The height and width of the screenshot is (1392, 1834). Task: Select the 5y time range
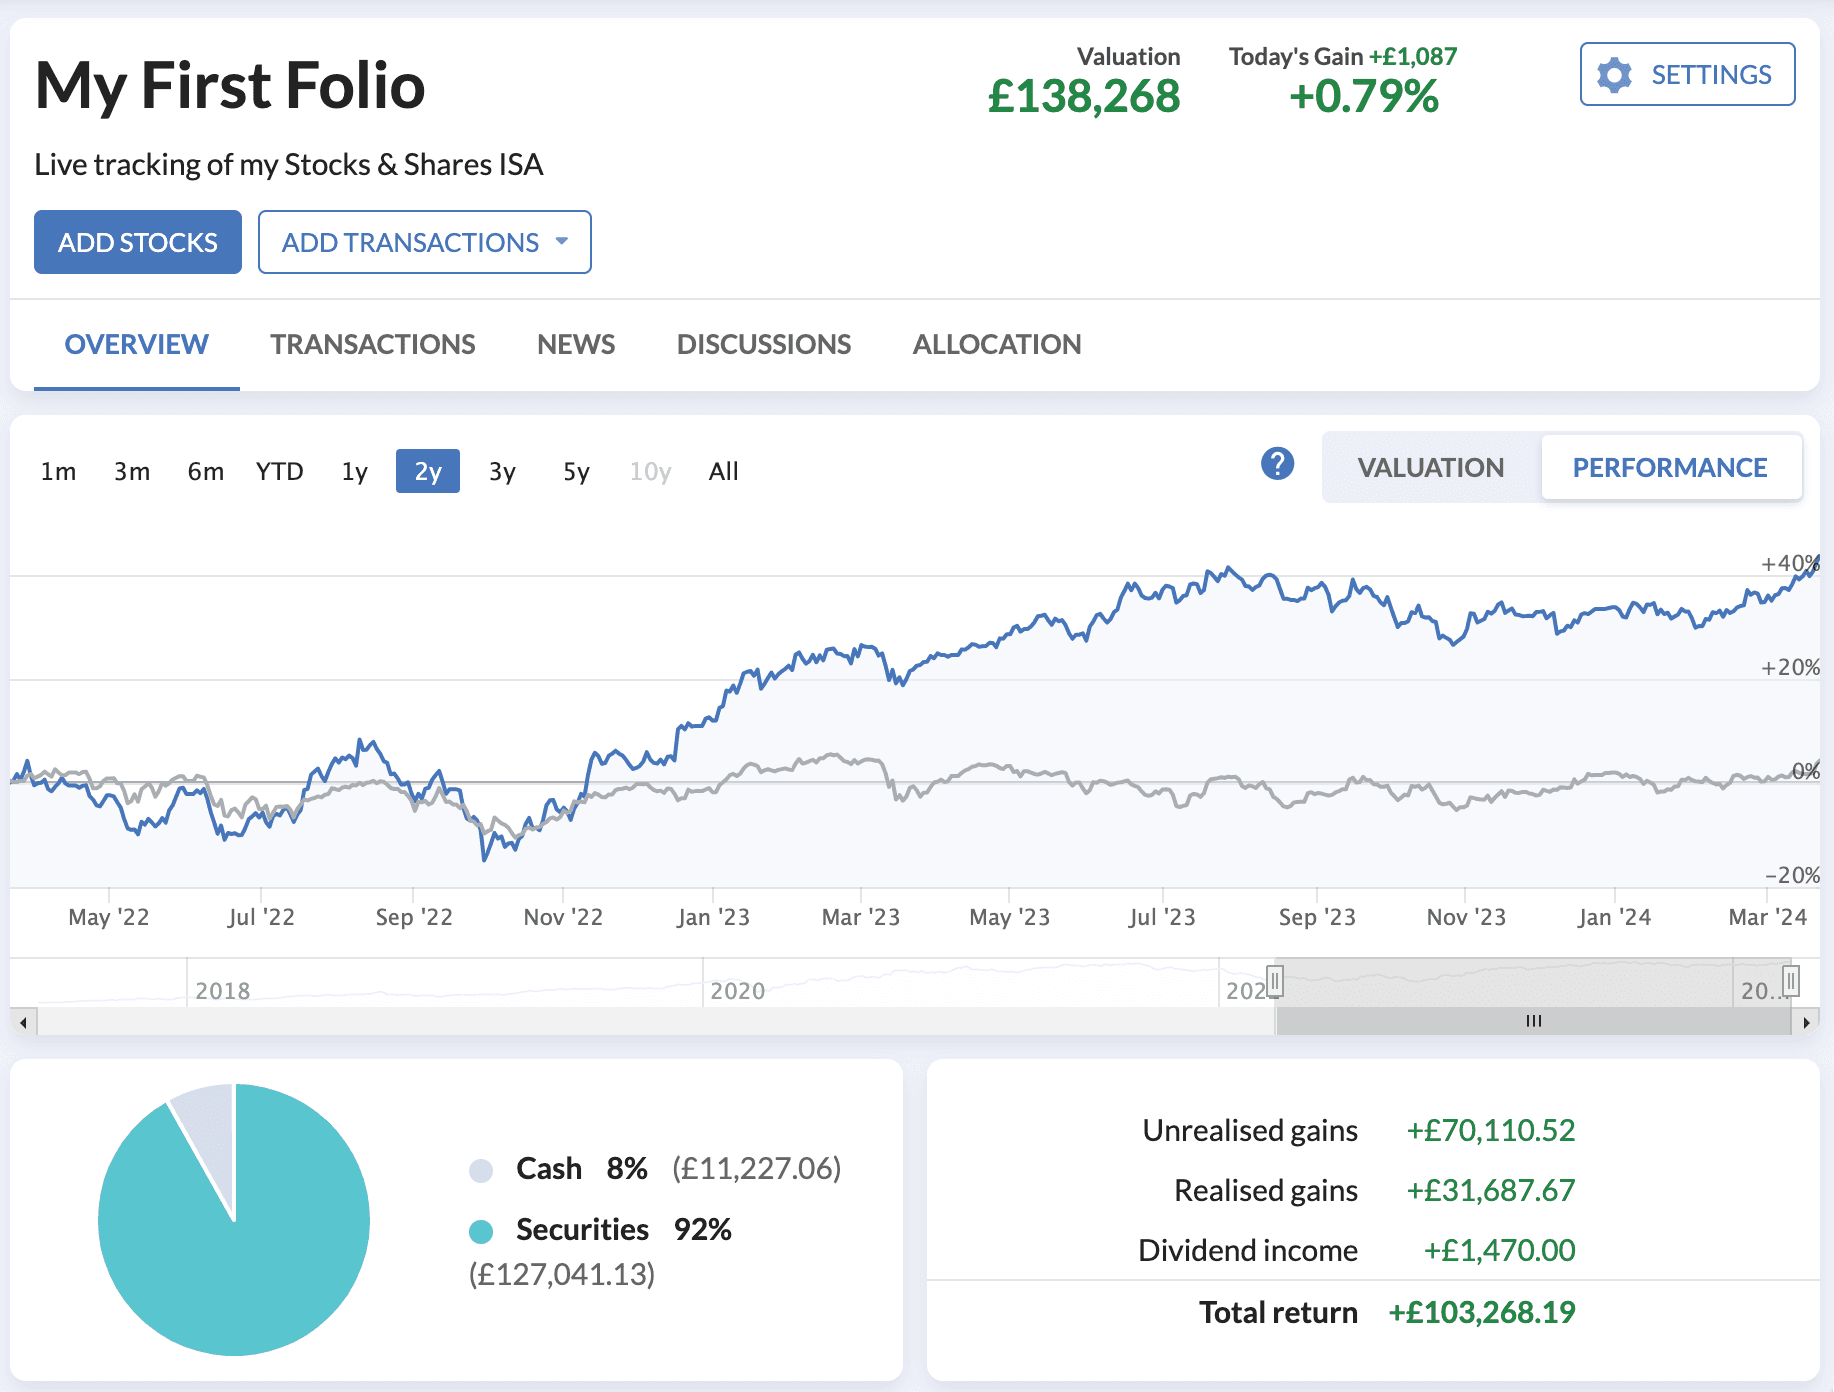click(x=575, y=471)
